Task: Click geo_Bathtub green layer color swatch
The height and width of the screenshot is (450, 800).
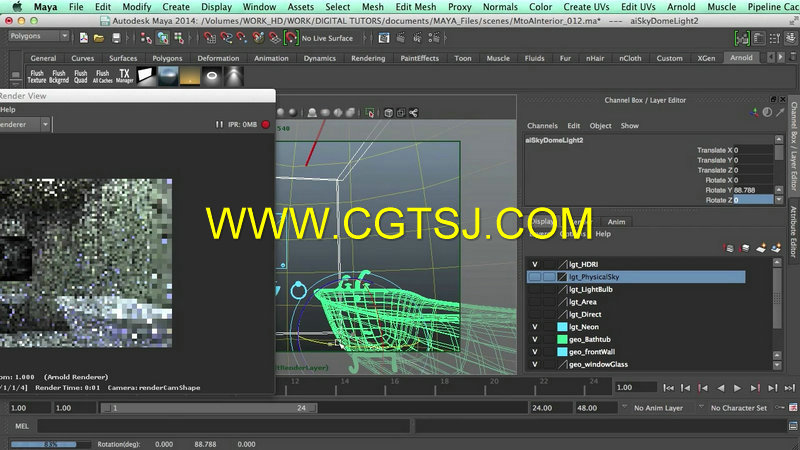Action: tap(562, 339)
